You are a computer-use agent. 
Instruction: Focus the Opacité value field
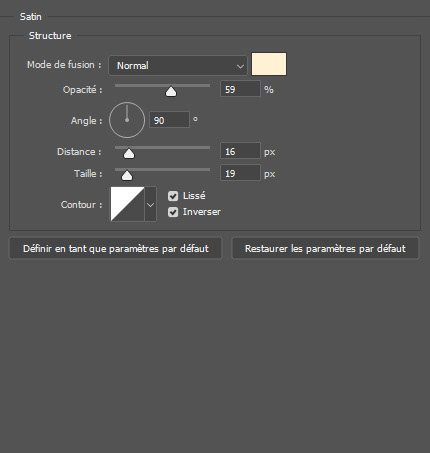pos(240,89)
